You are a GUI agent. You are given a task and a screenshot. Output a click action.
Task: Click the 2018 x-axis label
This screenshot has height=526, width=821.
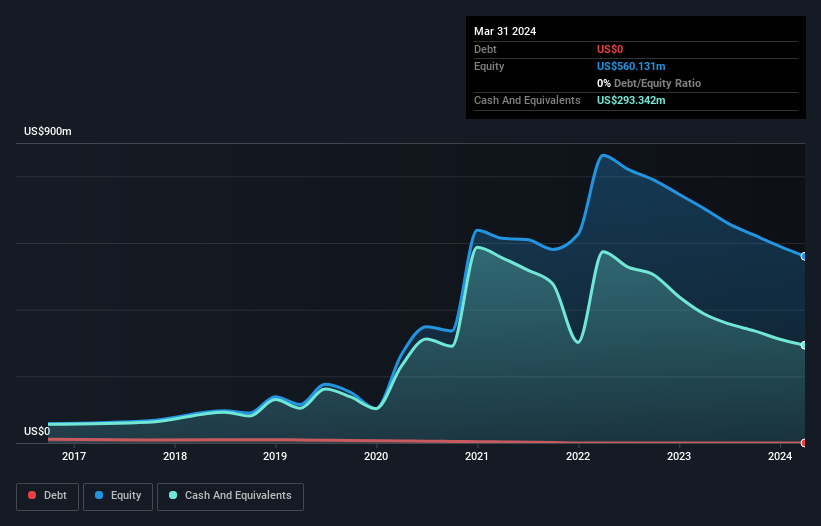pyautogui.click(x=175, y=456)
